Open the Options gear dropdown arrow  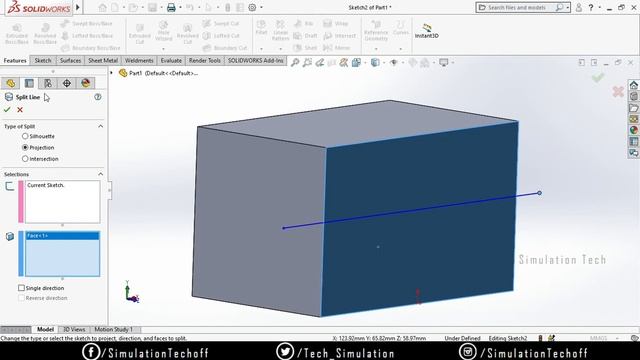pos(261,7)
